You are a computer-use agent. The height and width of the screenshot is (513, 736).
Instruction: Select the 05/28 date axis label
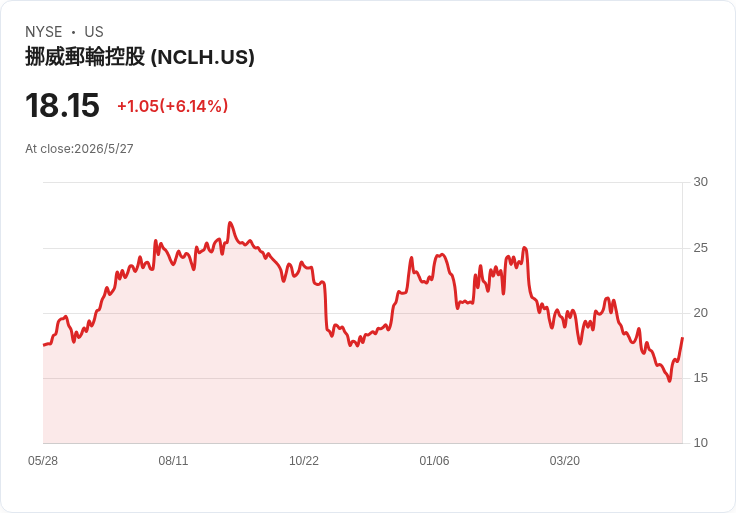coord(43,461)
